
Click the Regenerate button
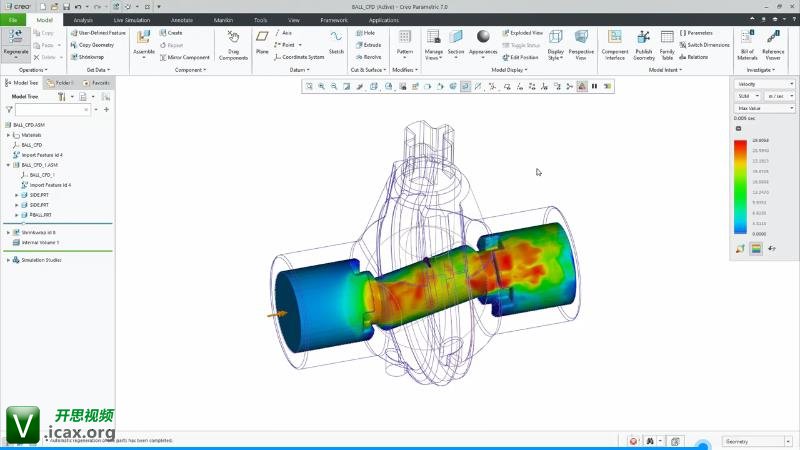point(15,44)
